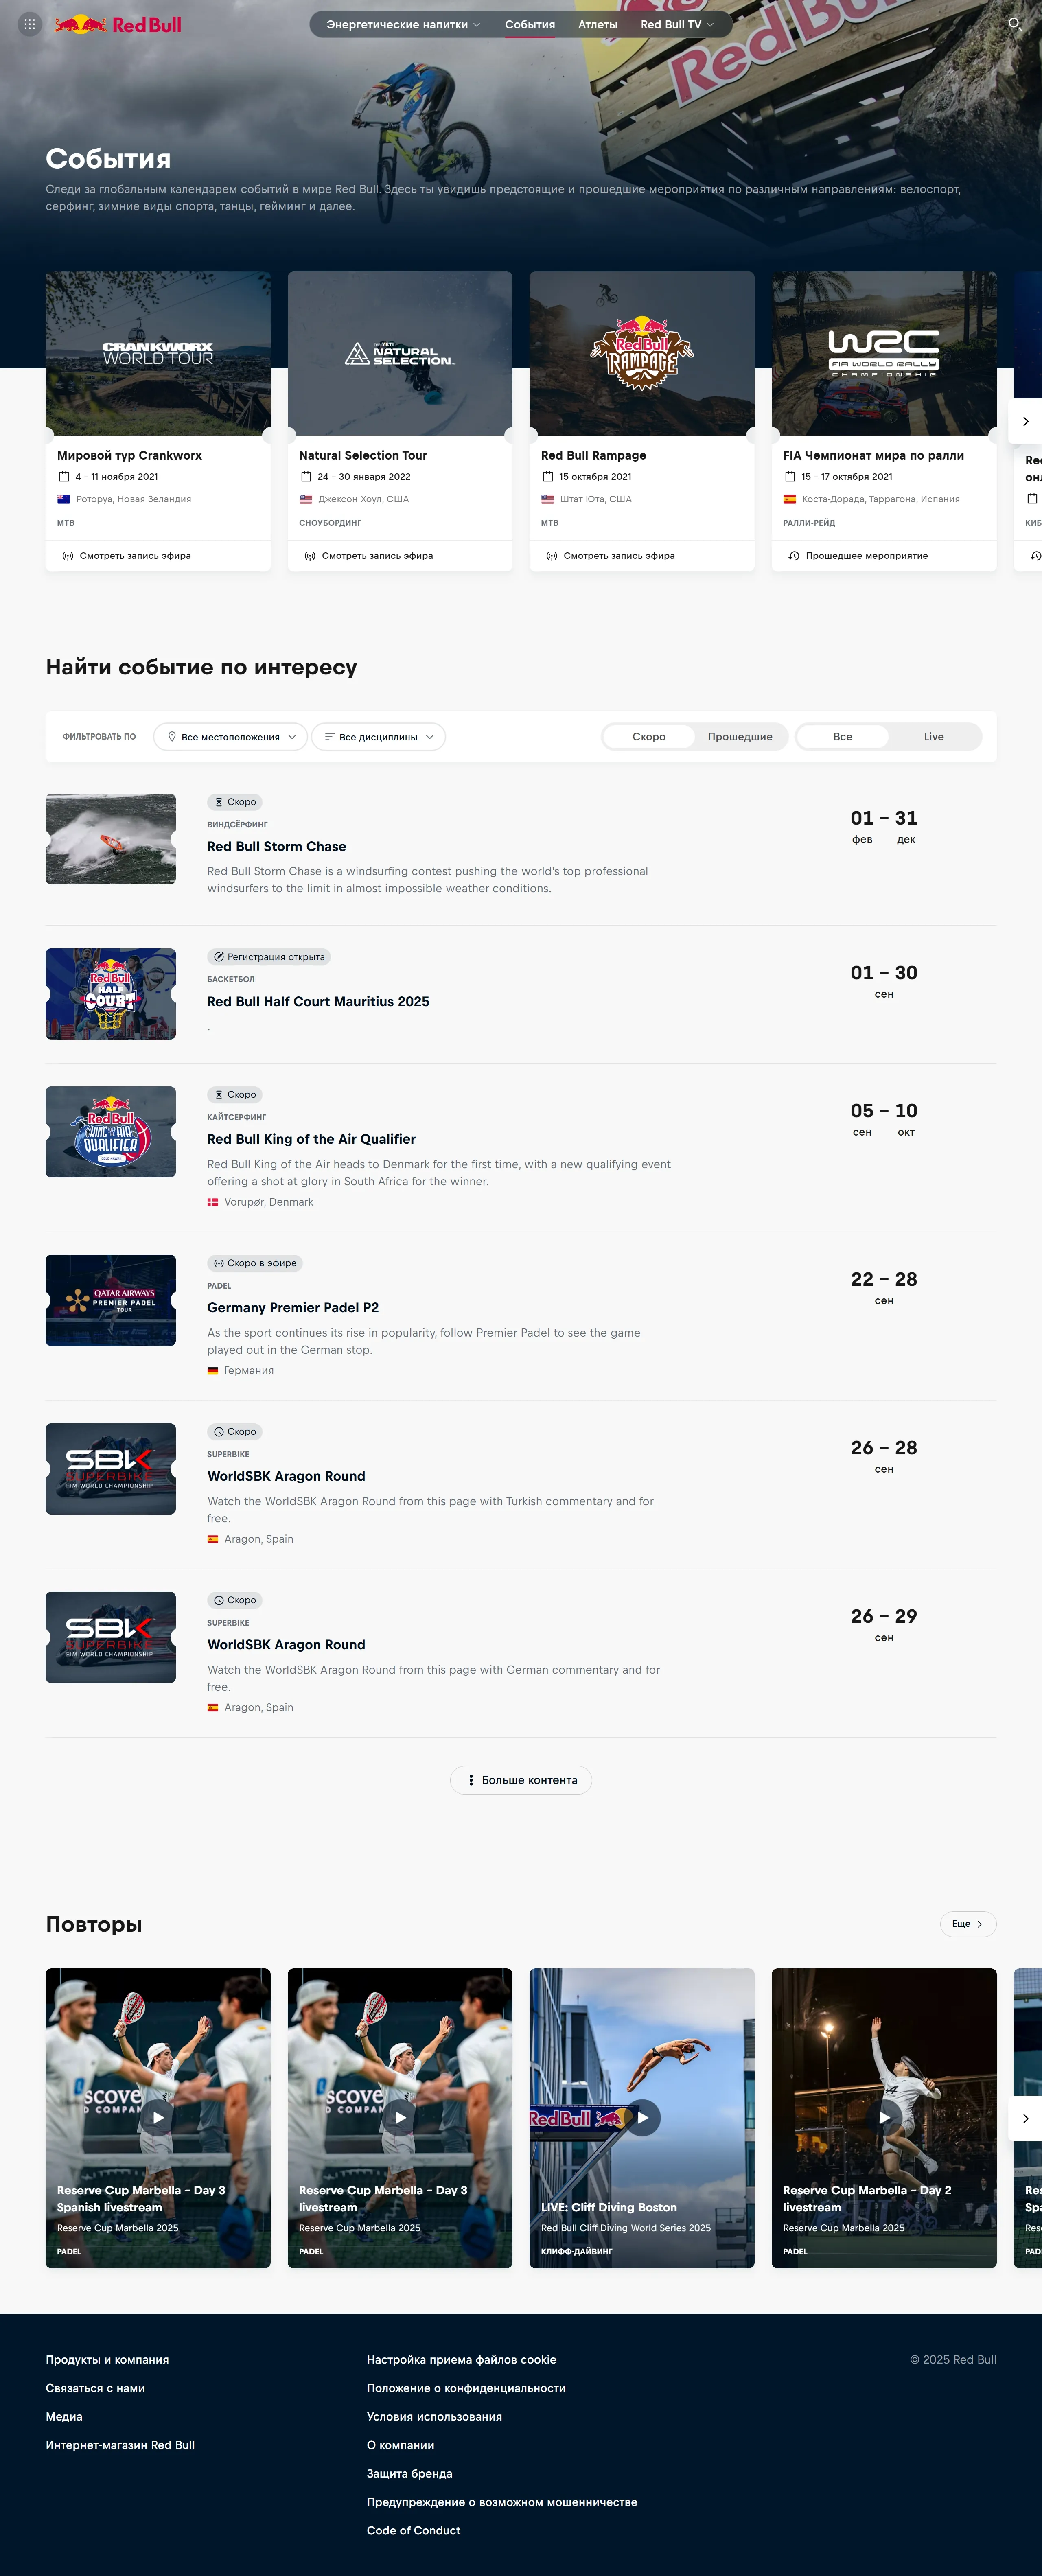Image resolution: width=1042 pixels, height=2576 pixels.
Task: Expand Все дисциплины dropdown
Action: [x=379, y=737]
